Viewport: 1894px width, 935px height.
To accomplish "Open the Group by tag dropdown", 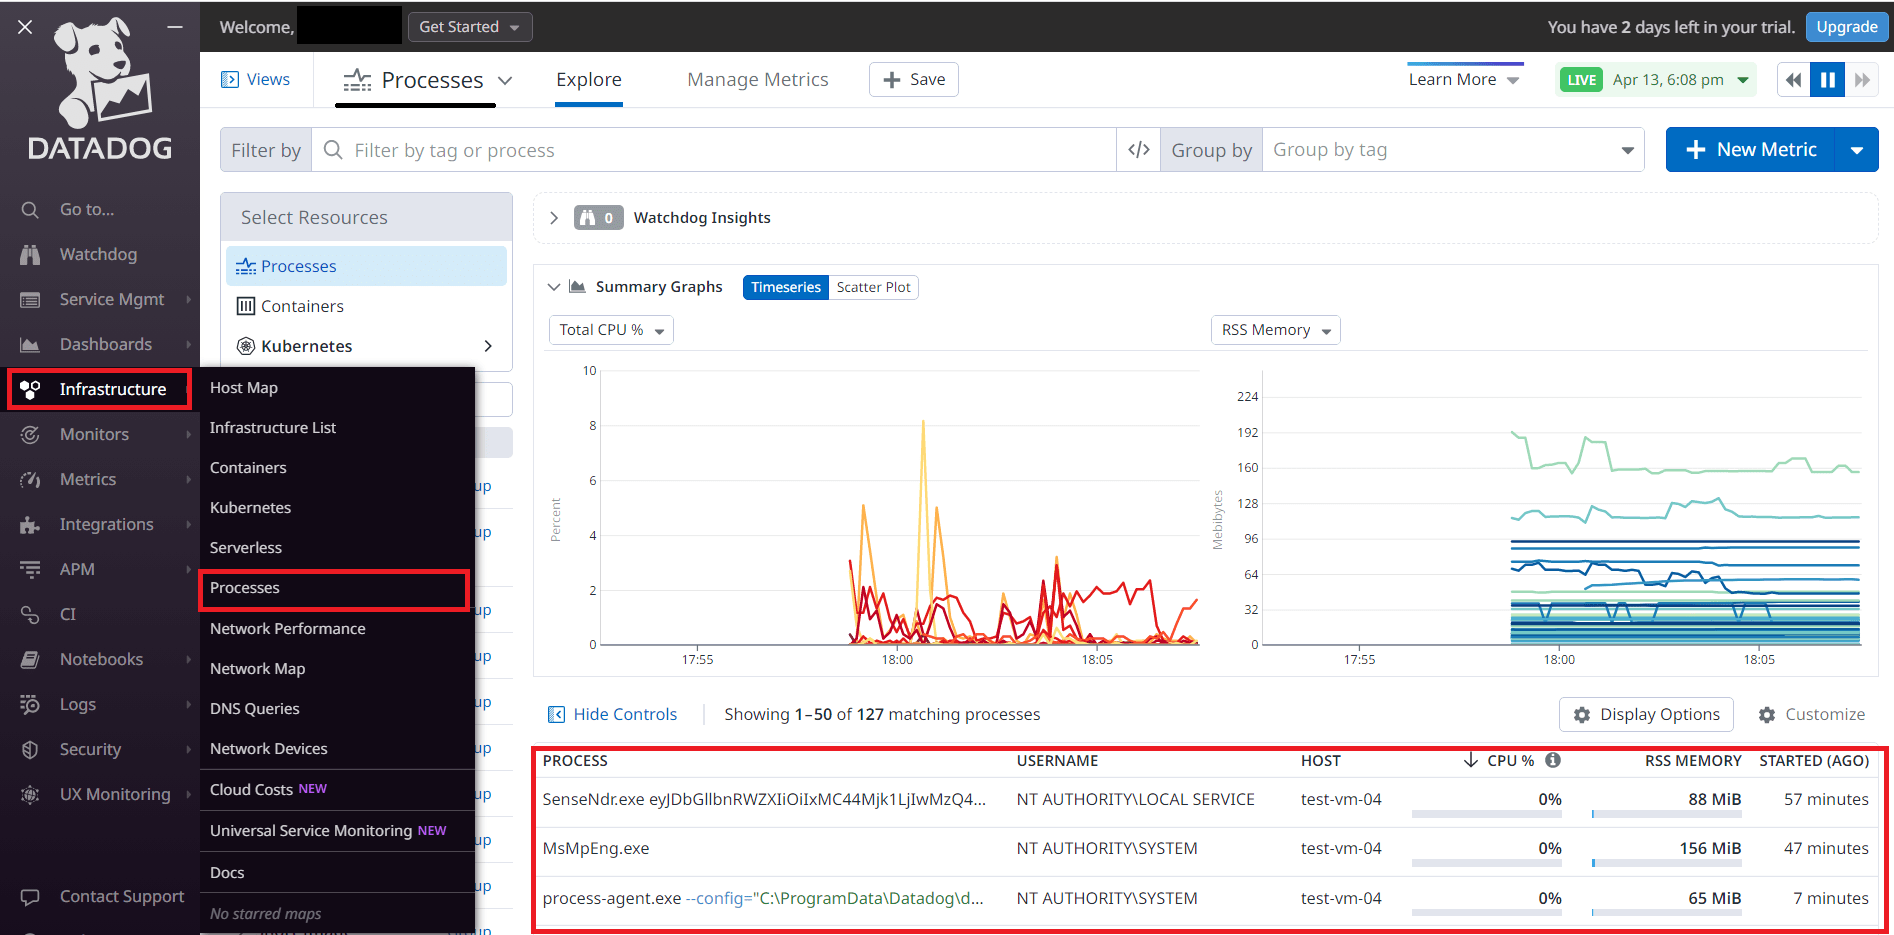I will 1453,150.
